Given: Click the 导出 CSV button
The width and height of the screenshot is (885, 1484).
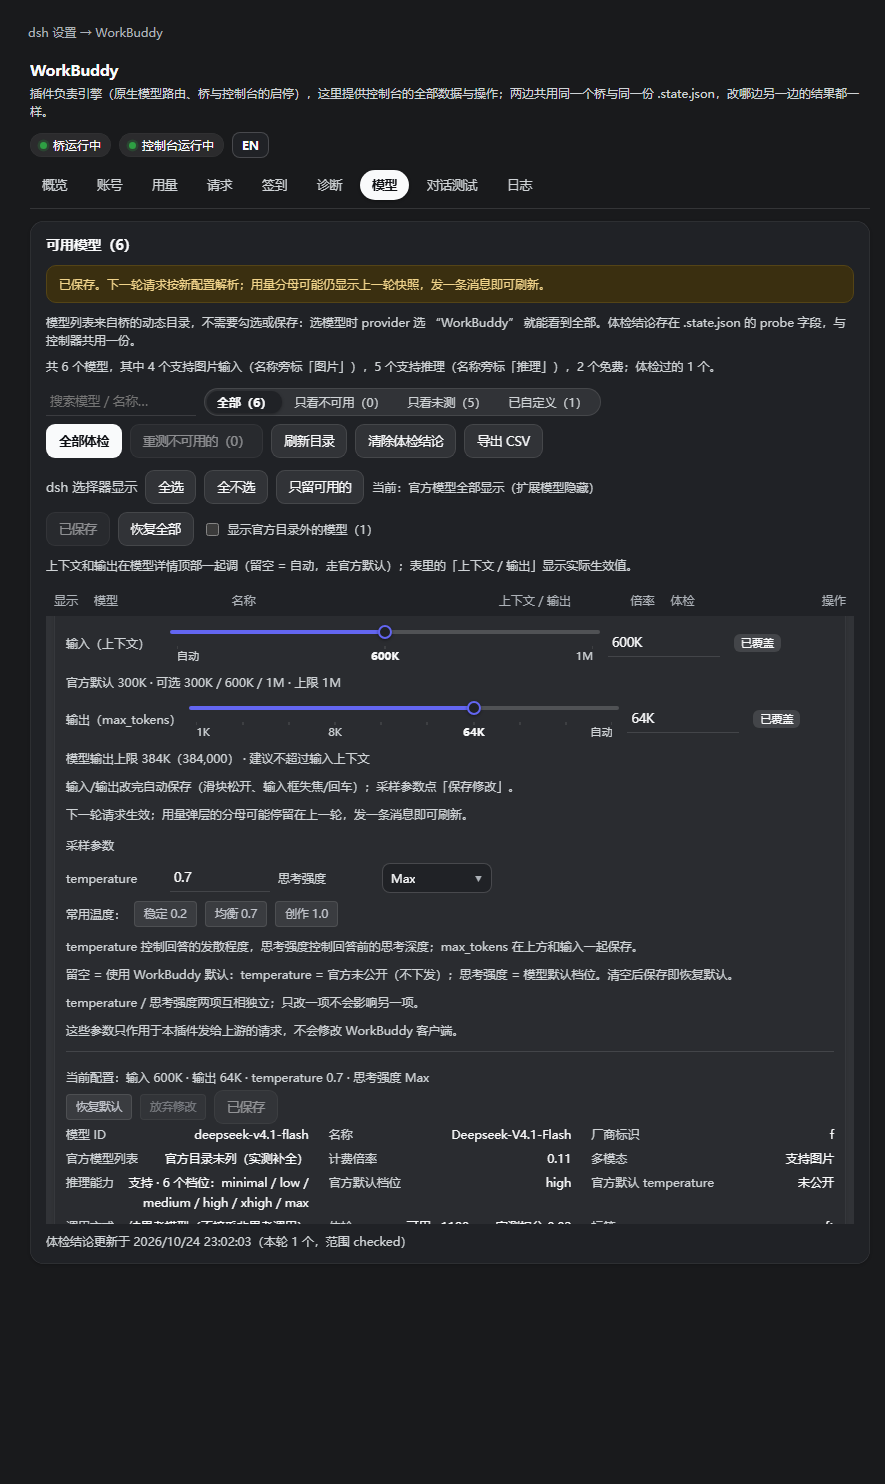Looking at the screenshot, I should 504,441.
